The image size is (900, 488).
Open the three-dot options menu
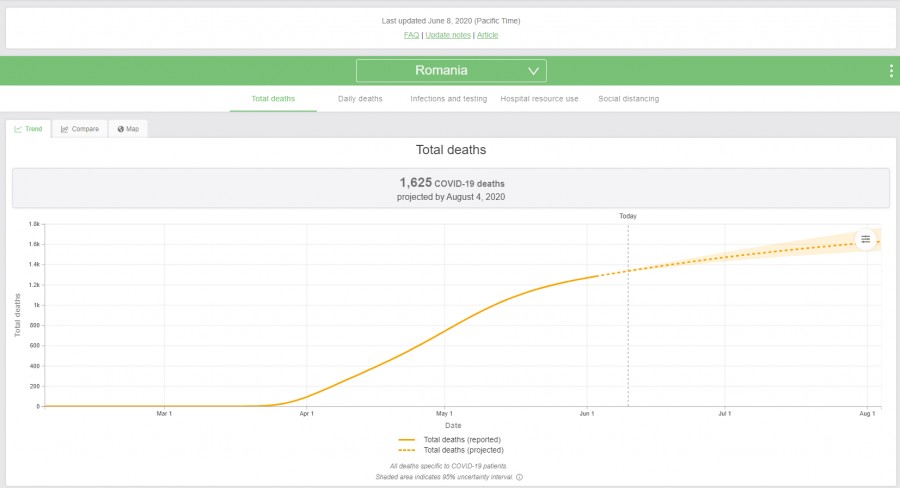click(x=891, y=71)
